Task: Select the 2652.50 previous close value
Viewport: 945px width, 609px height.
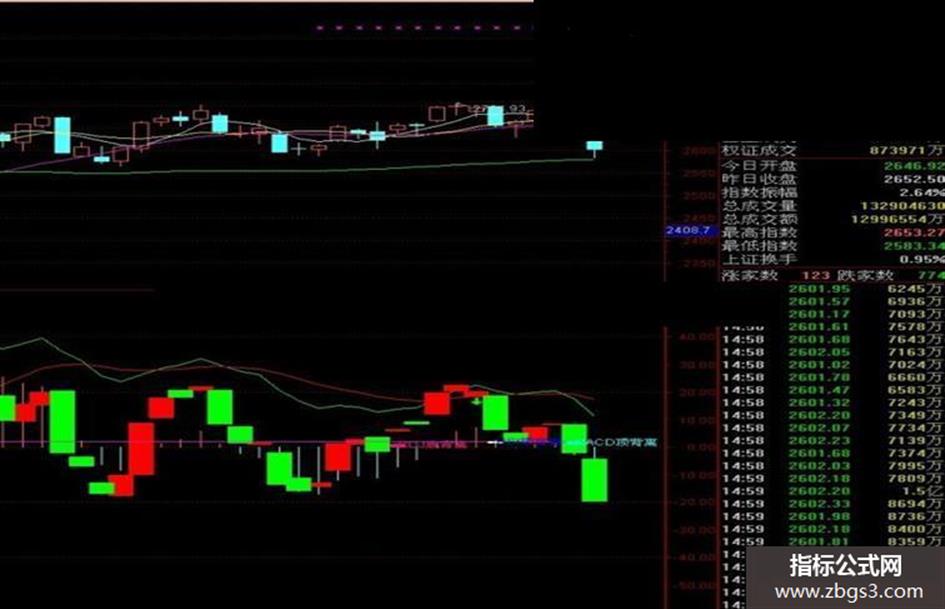Action: point(914,180)
